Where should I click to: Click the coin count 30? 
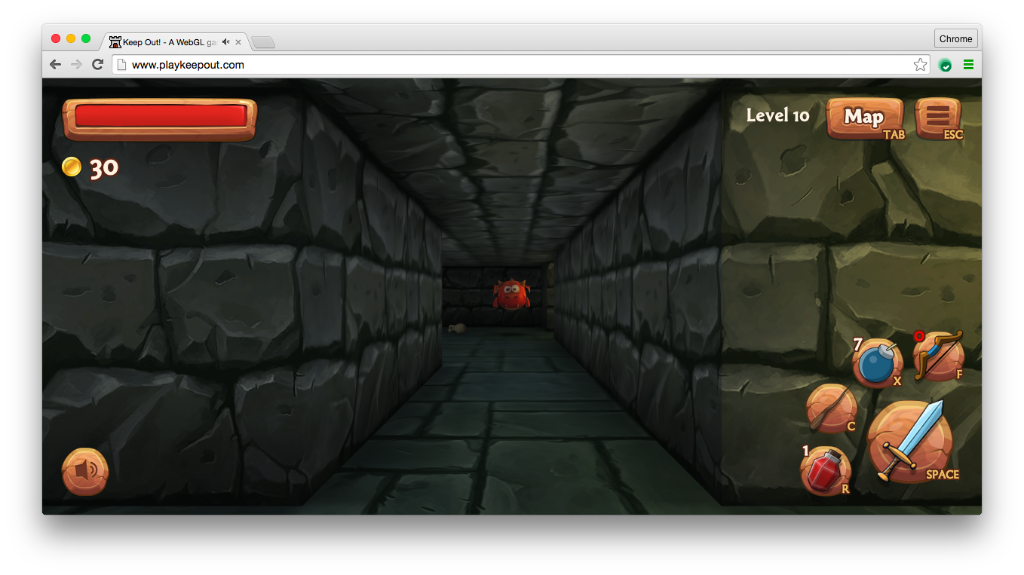(x=104, y=168)
